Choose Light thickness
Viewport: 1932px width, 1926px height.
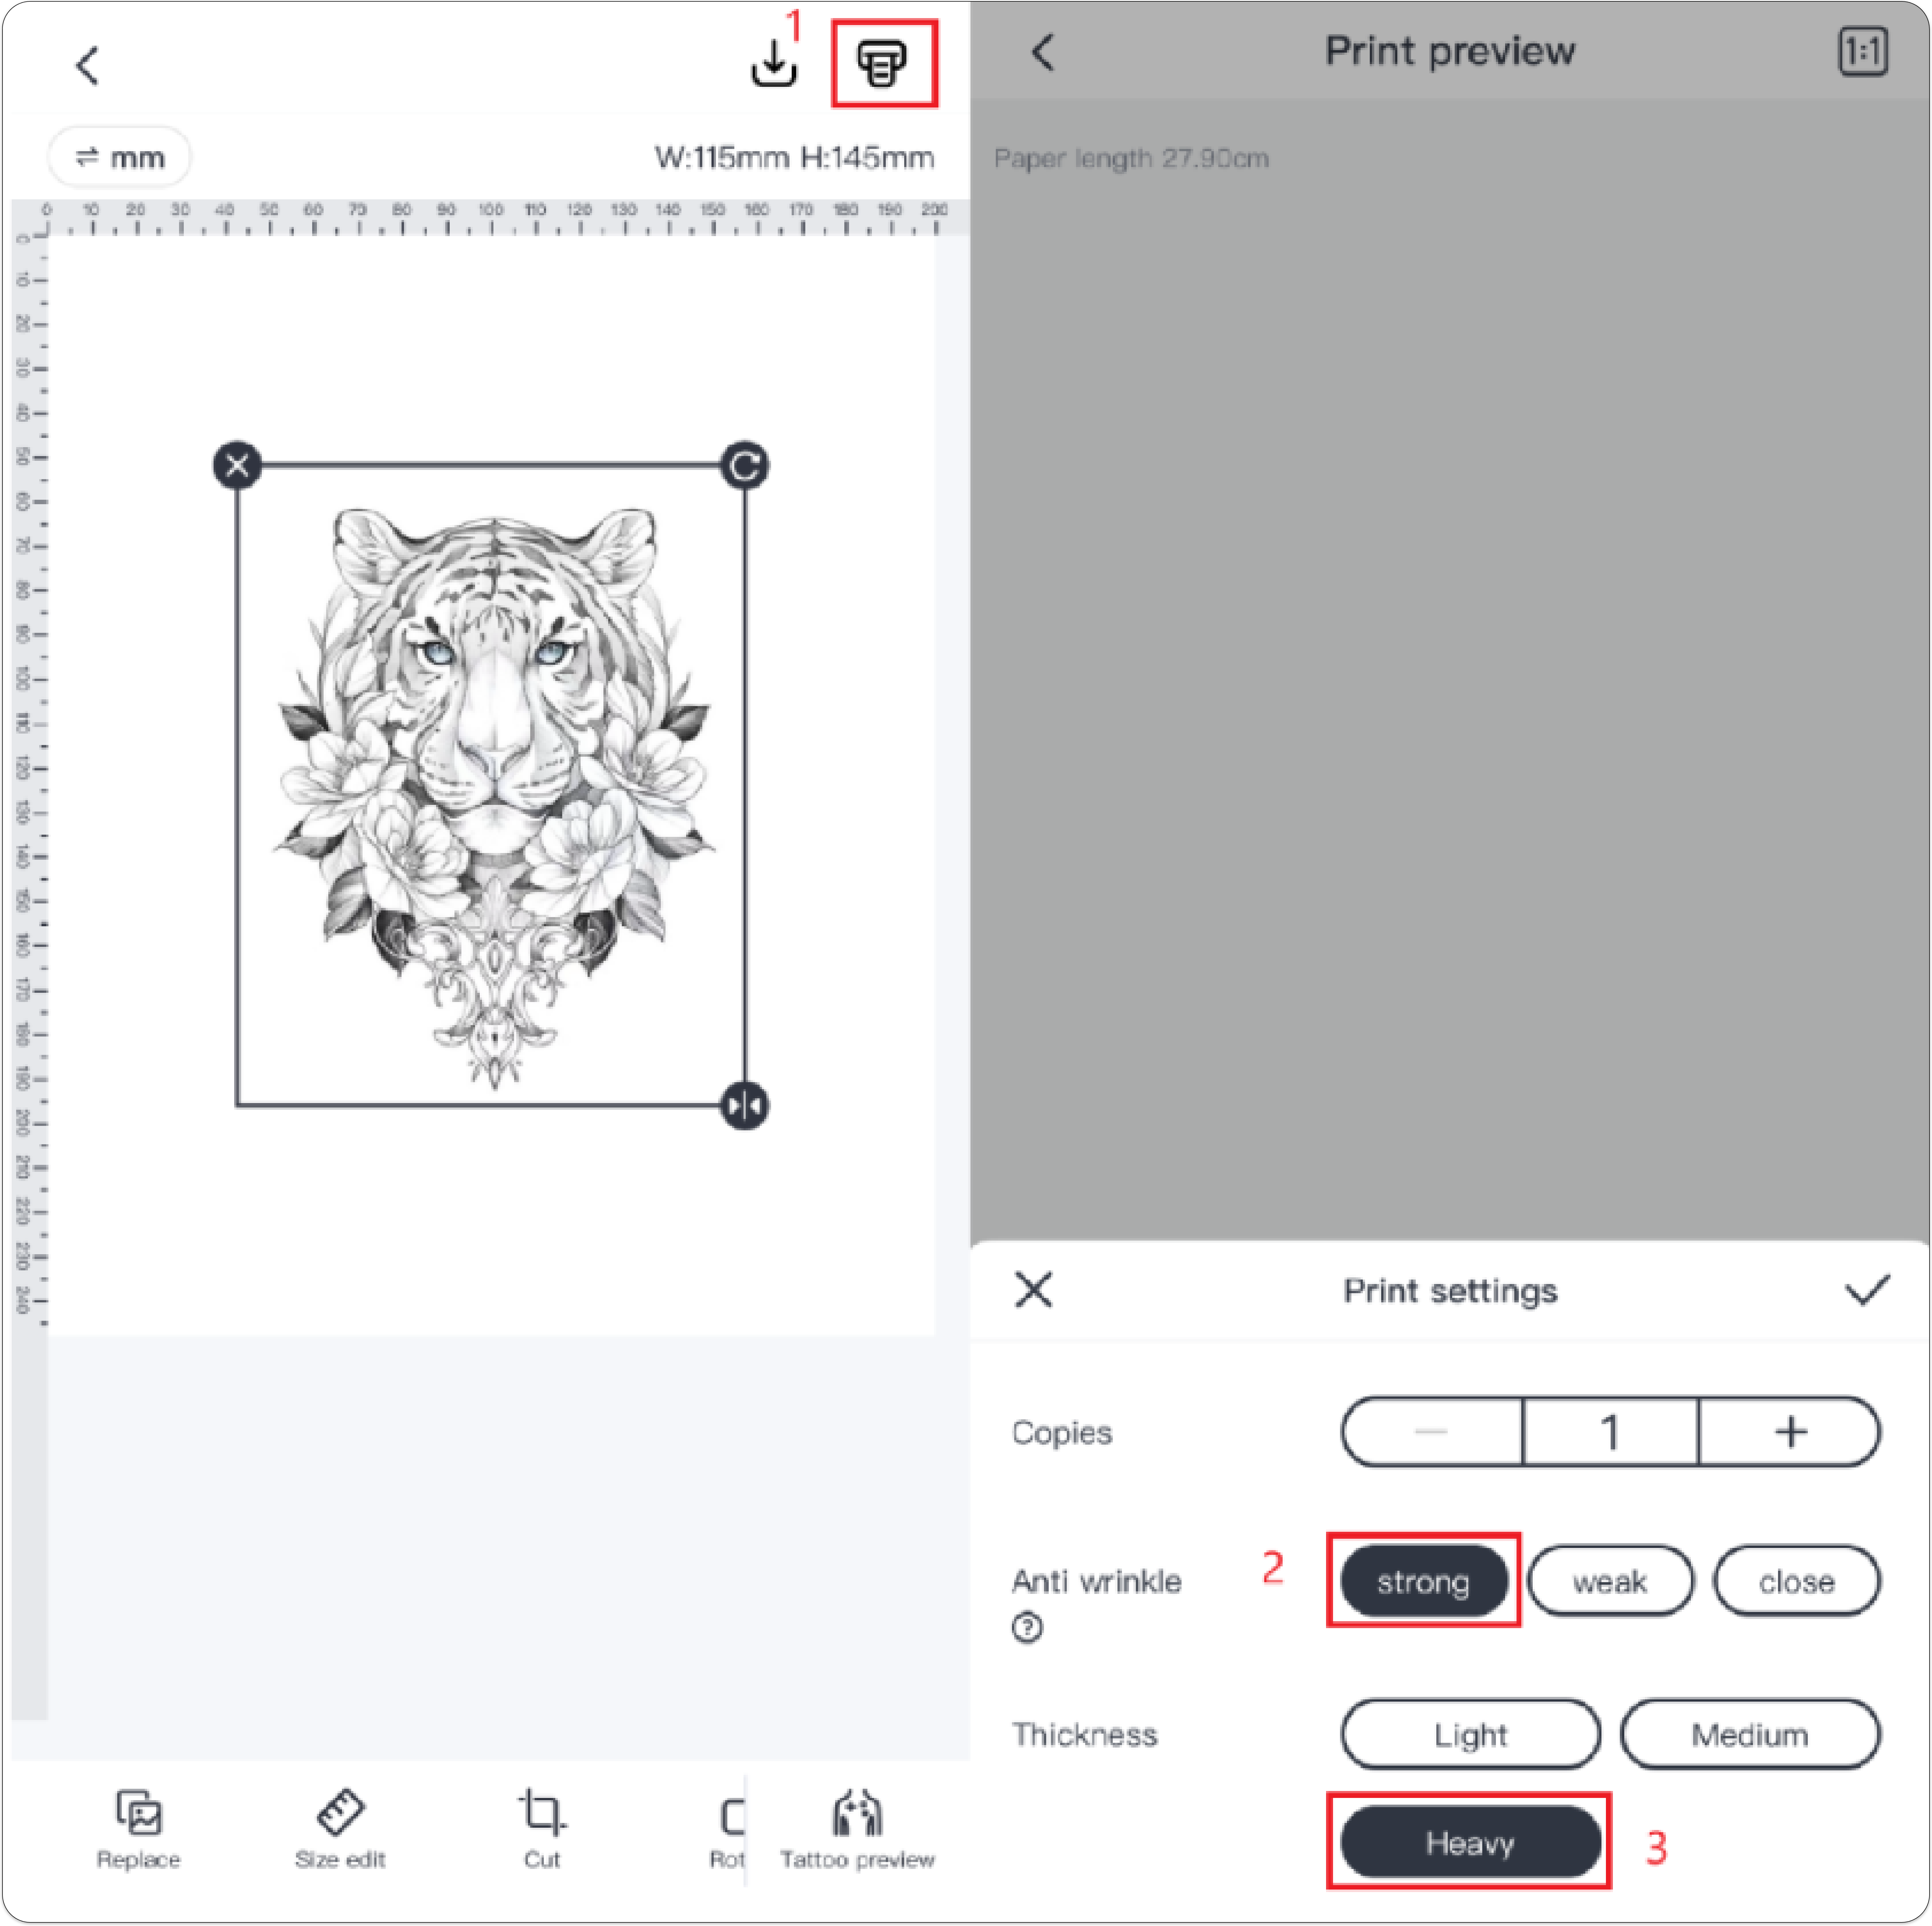1470,1734
